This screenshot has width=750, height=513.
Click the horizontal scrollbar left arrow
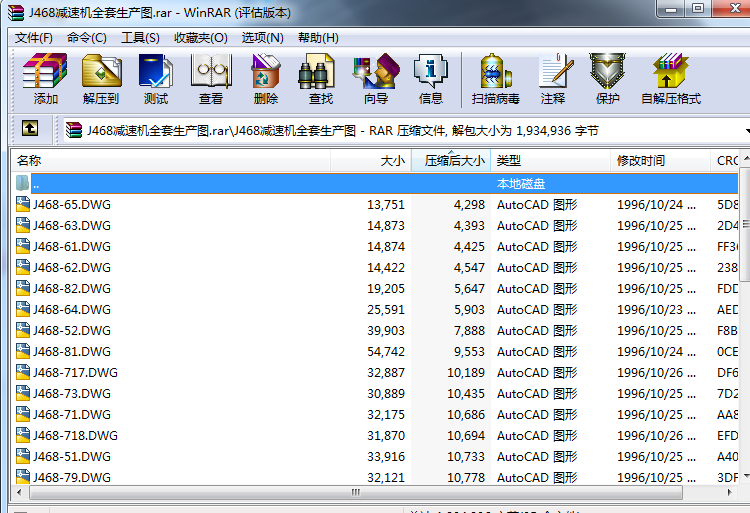(x=19, y=492)
